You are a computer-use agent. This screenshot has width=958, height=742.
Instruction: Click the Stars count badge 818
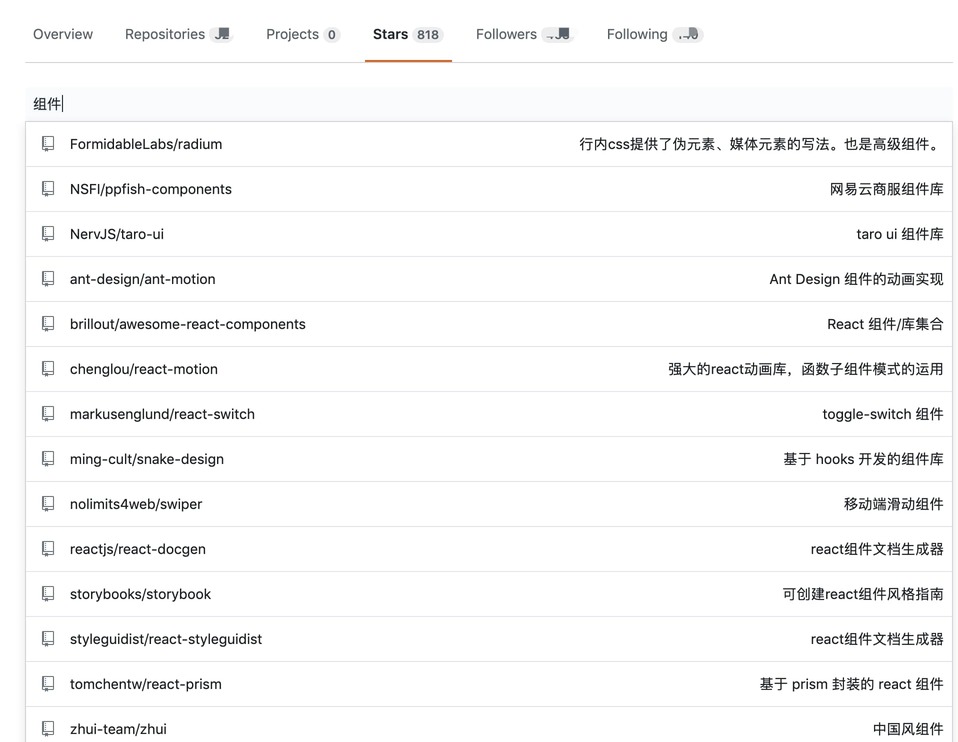428,35
